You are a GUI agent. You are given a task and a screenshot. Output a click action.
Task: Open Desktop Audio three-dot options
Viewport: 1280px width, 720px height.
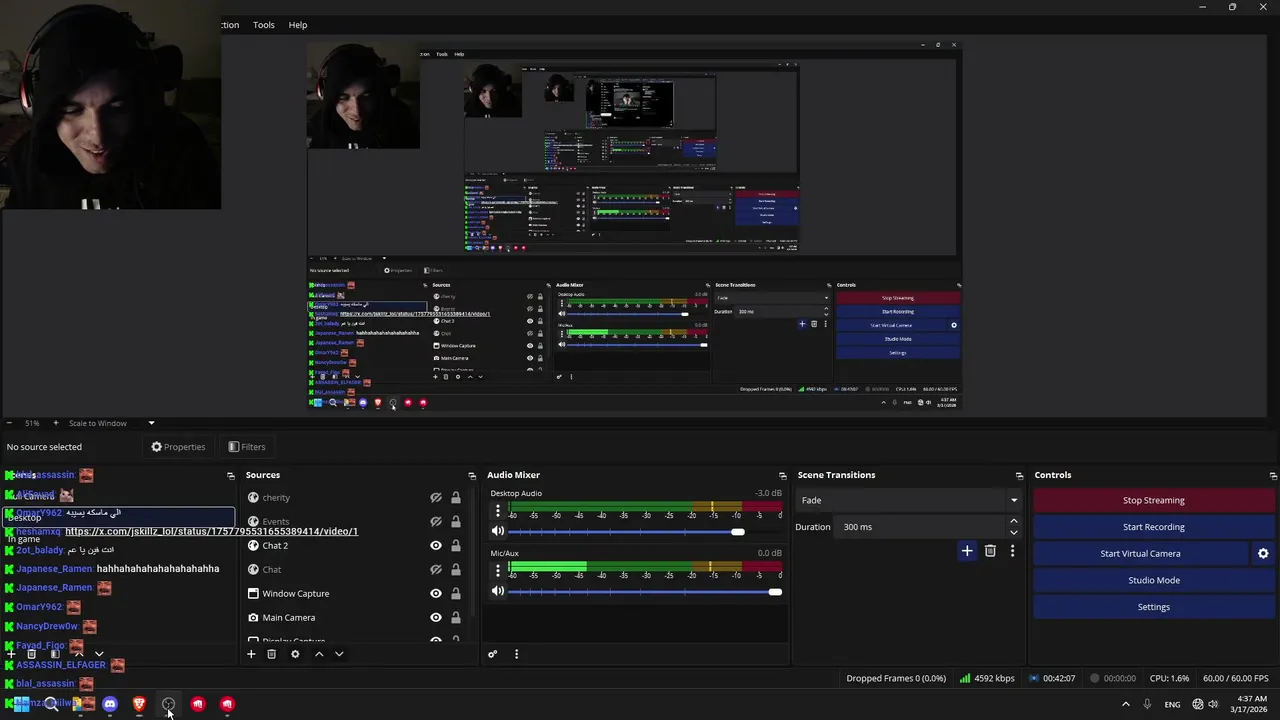coord(498,510)
